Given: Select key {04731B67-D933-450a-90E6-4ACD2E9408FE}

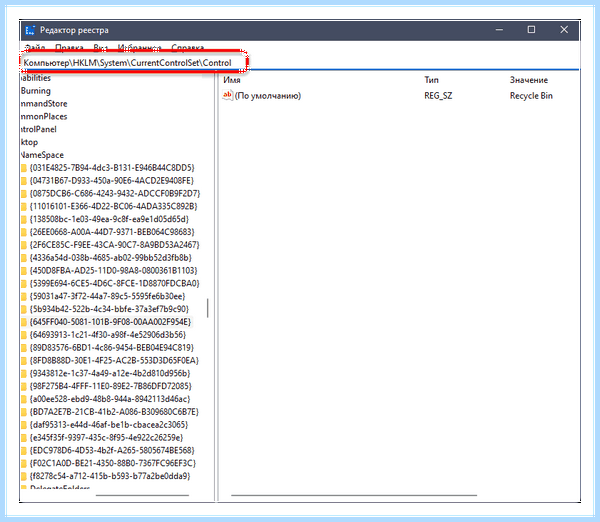Looking at the screenshot, I should tap(112, 180).
